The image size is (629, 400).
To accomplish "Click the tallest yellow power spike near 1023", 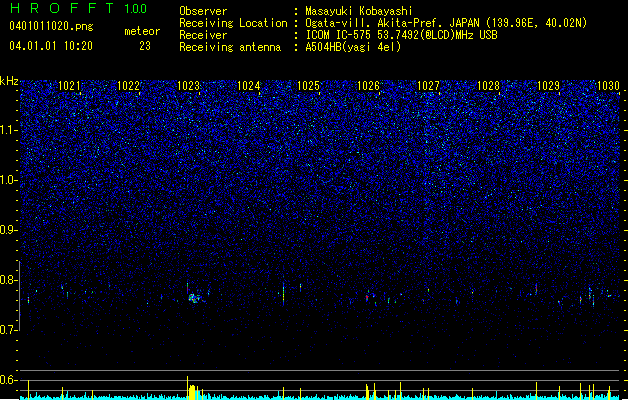I will click(x=187, y=387).
